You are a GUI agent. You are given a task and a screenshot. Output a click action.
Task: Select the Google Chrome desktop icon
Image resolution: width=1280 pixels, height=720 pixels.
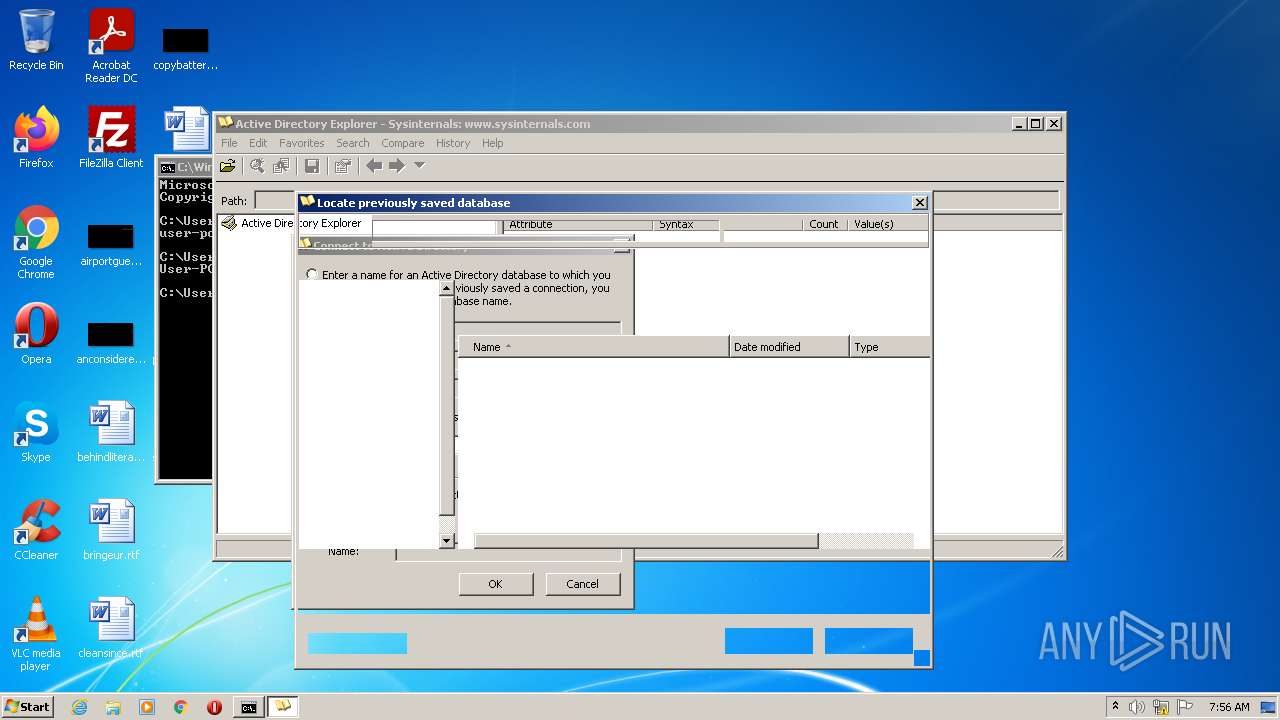(x=36, y=242)
